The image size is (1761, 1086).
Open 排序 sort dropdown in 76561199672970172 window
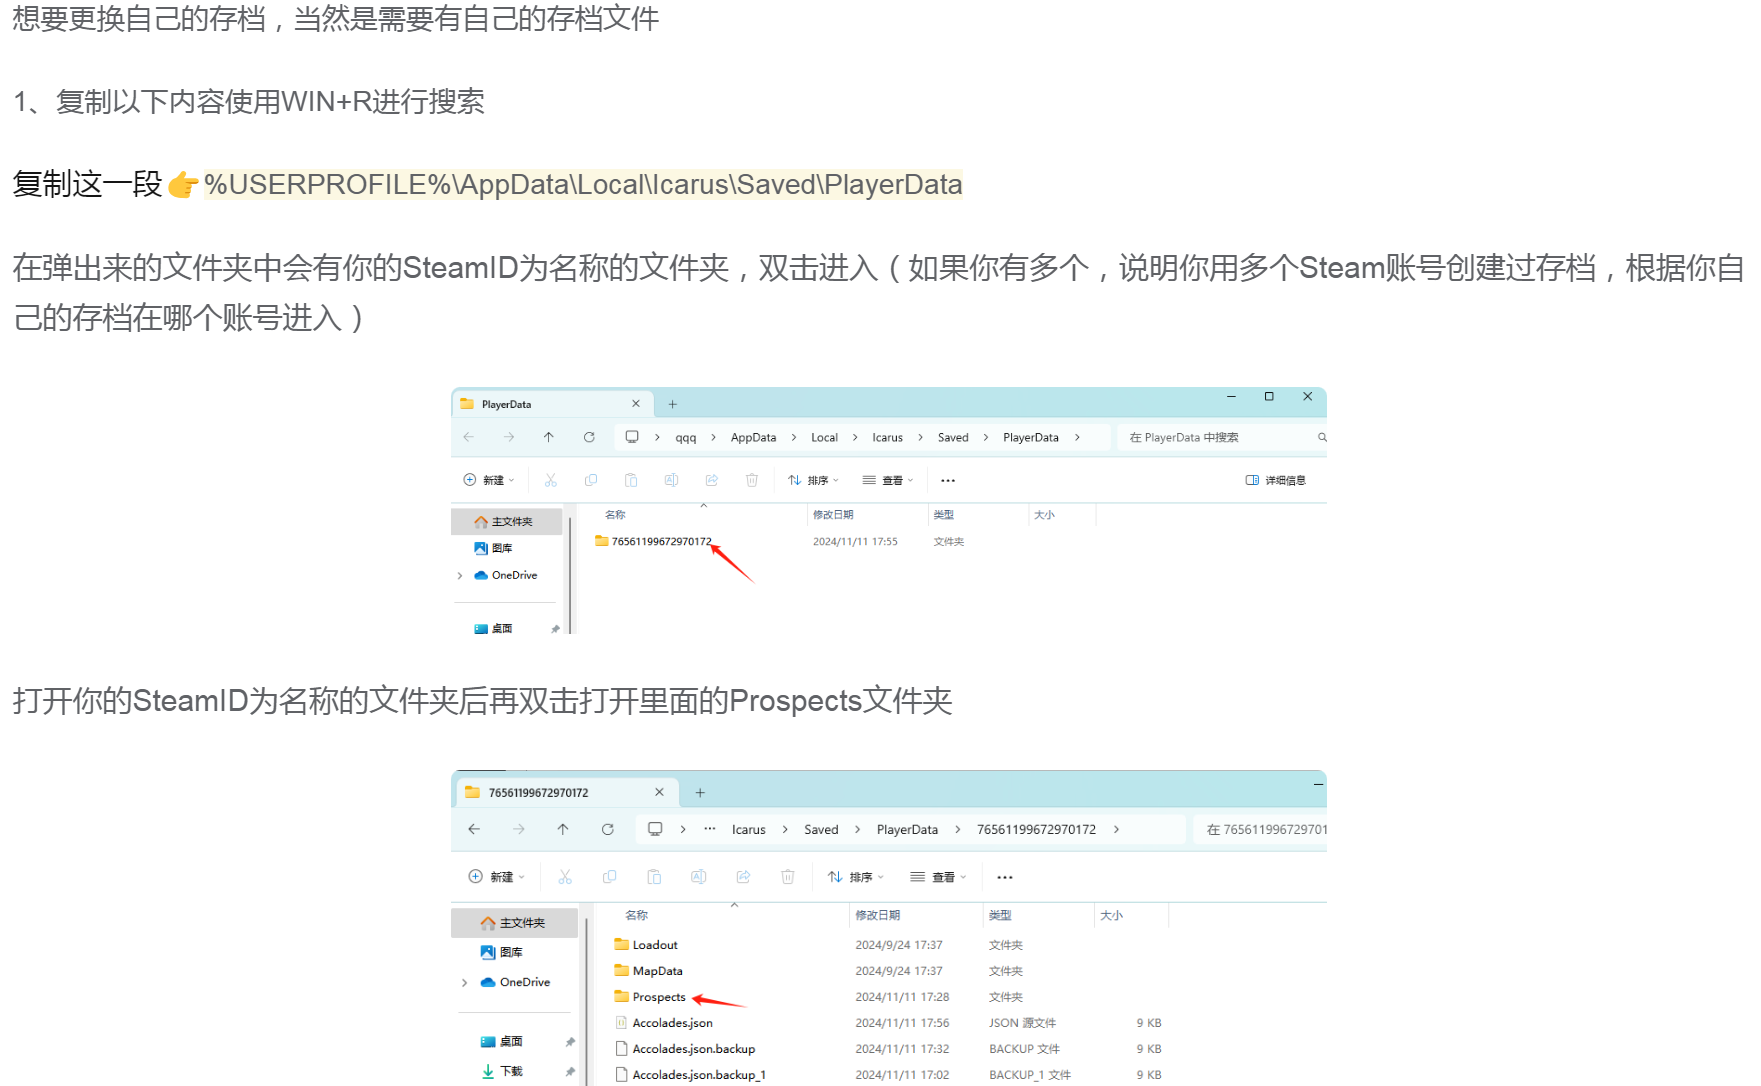[x=856, y=877]
